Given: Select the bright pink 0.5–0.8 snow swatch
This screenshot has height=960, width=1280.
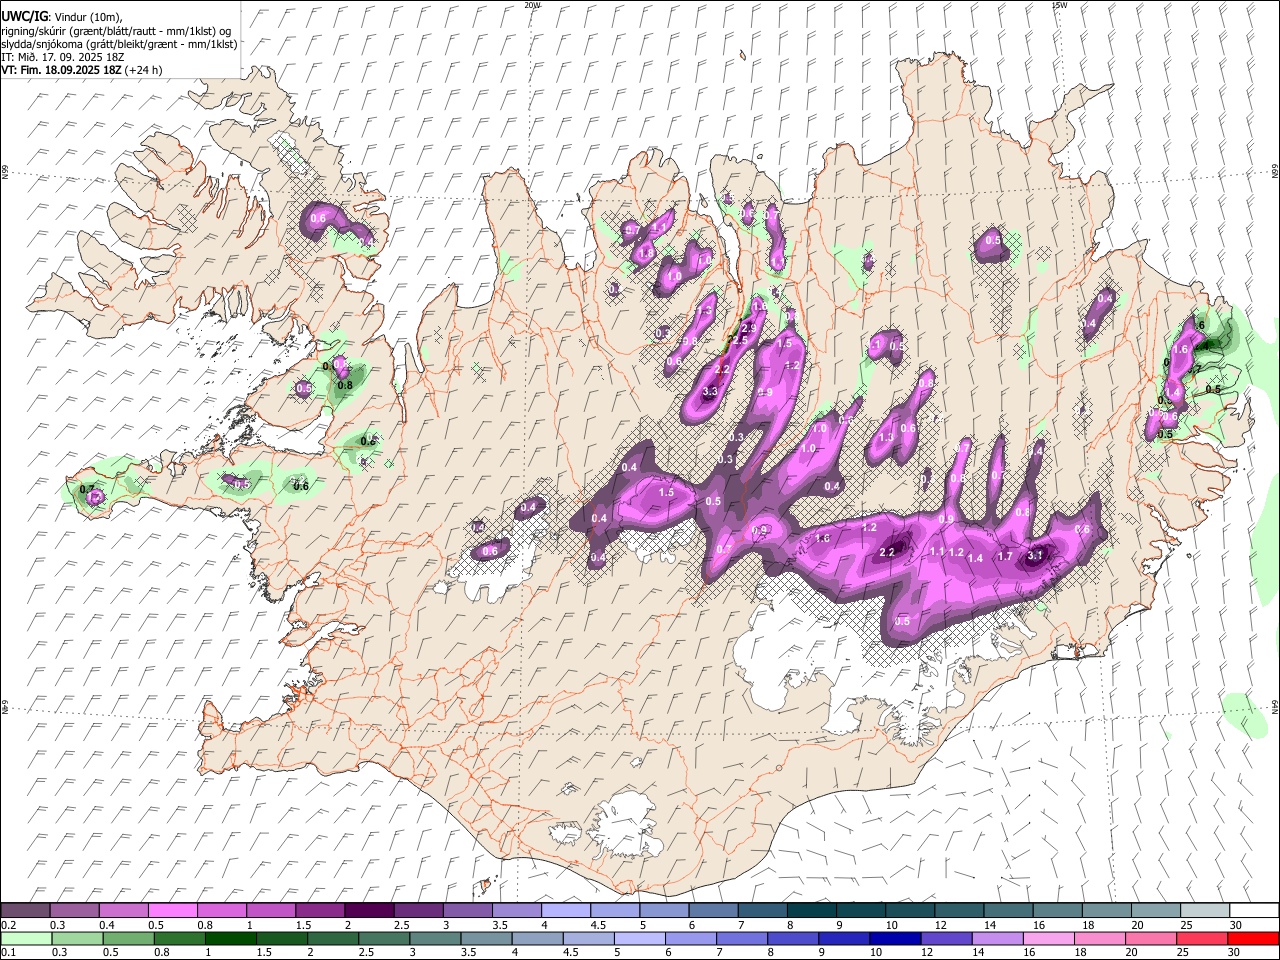Looking at the screenshot, I should [x=172, y=910].
